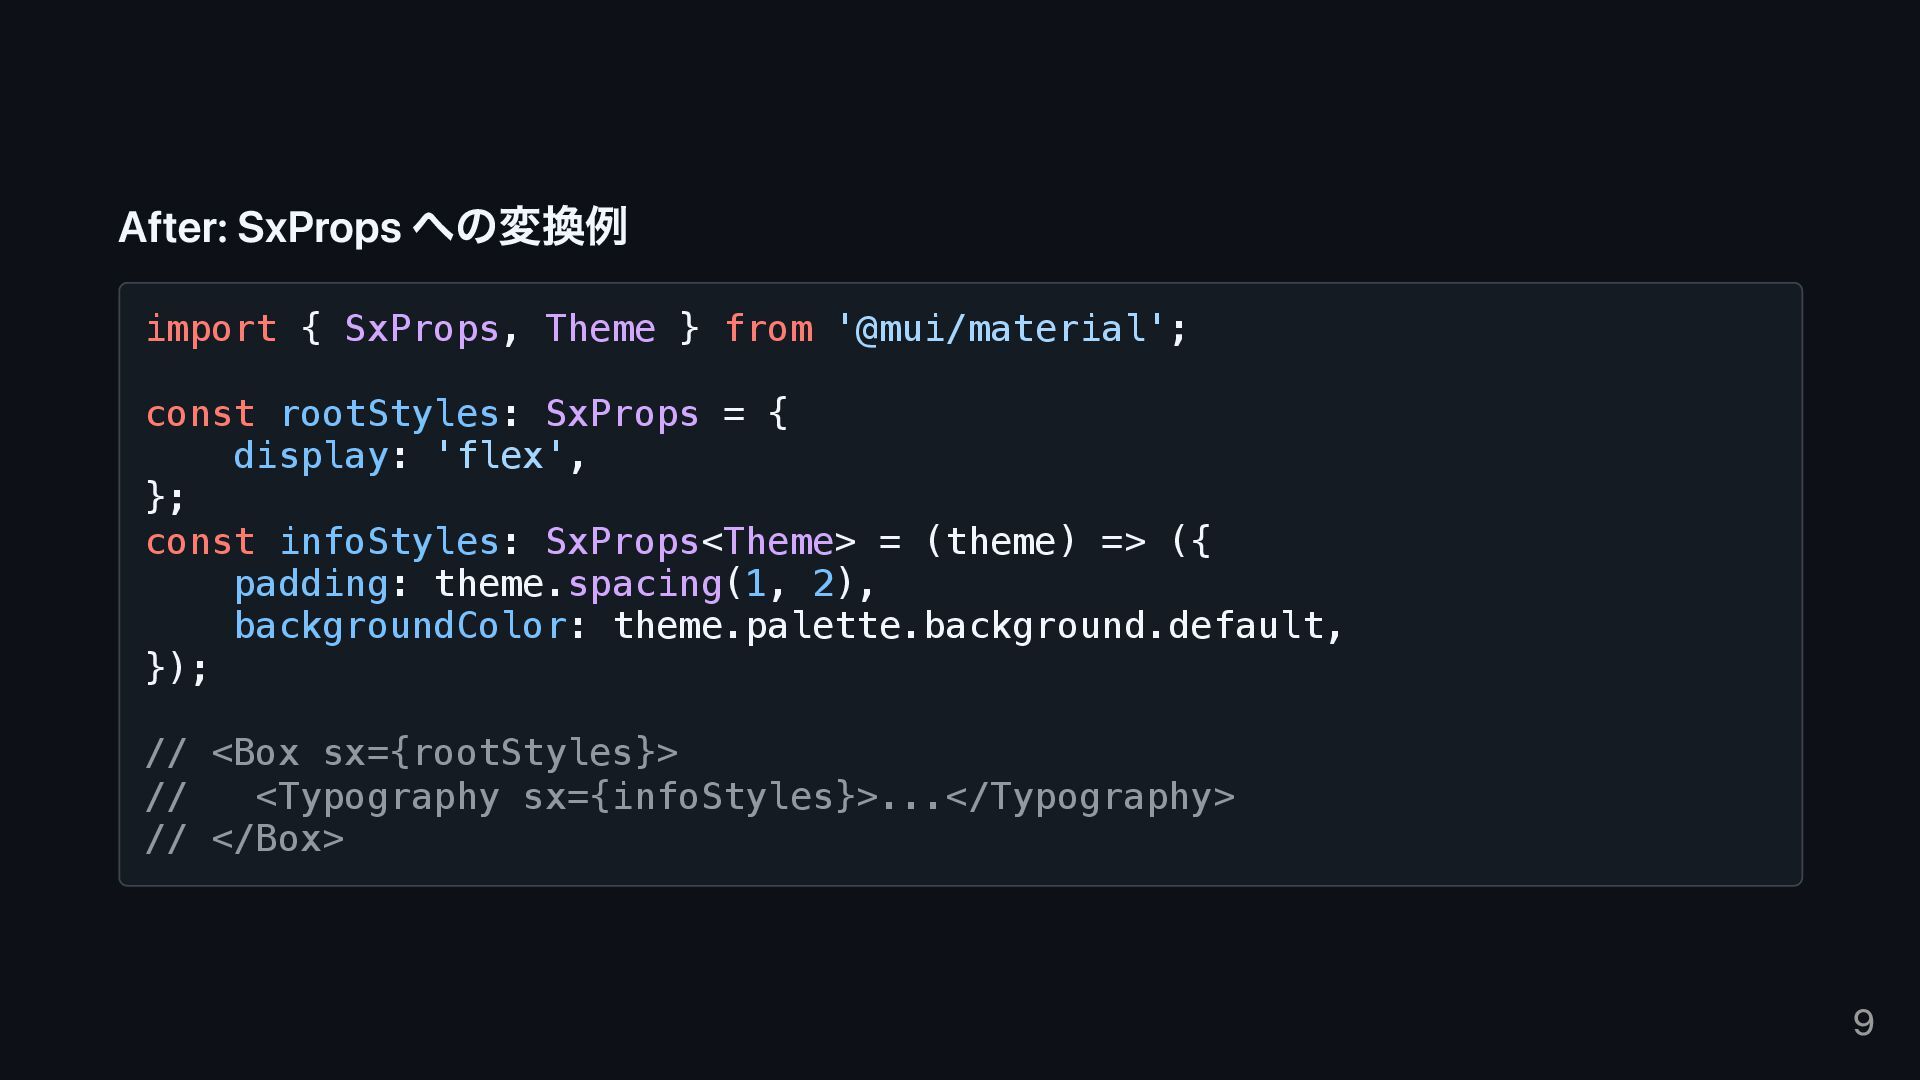Screen dimensions: 1920x1080
Task: Click the "import" keyword in the code
Action: (x=211, y=329)
